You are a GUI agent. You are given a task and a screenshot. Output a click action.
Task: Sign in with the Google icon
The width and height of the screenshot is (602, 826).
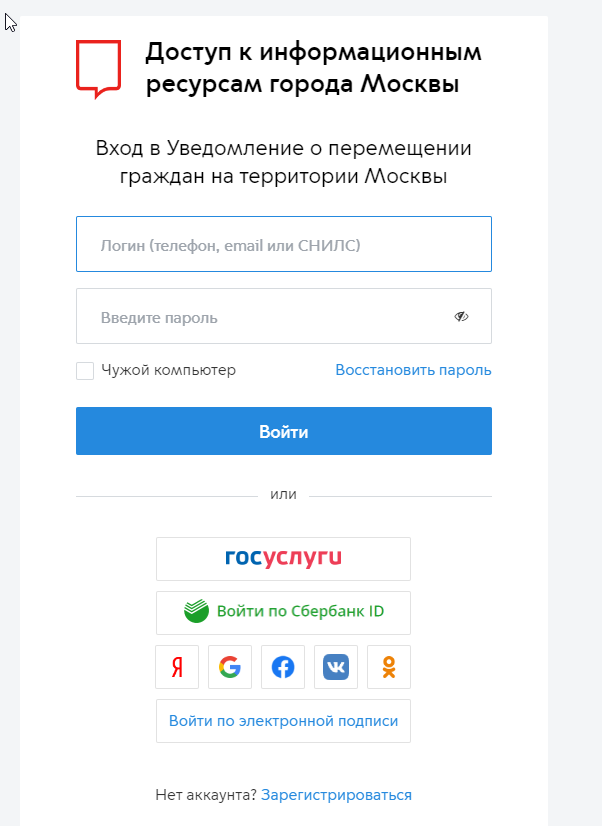click(x=230, y=667)
